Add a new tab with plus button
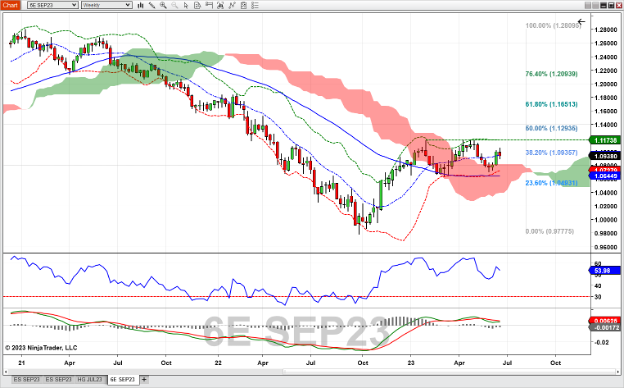624x388 pixels. click(144, 379)
